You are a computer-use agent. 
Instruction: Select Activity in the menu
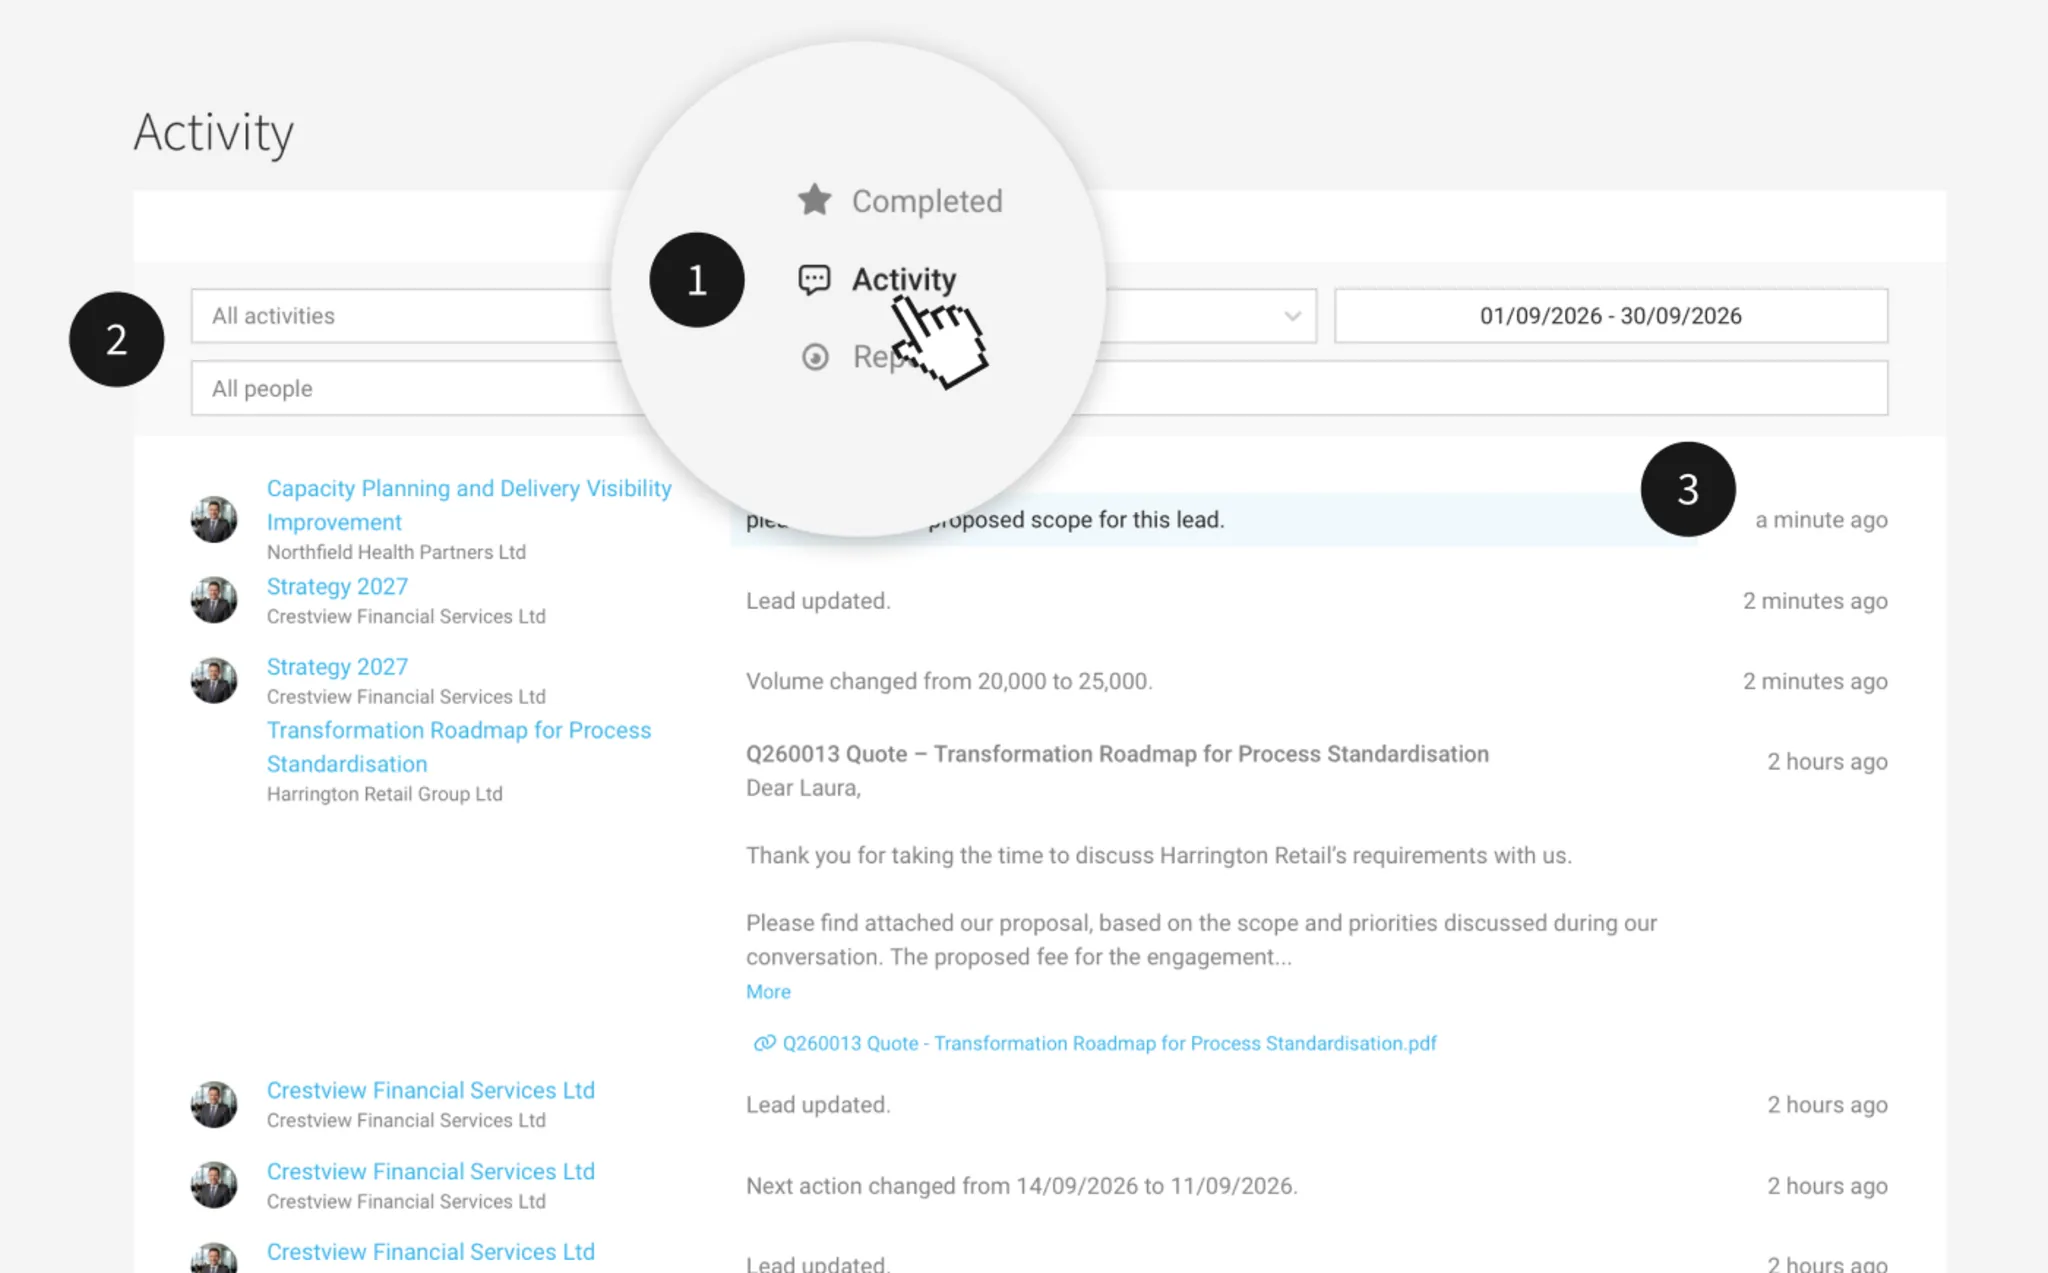tap(904, 279)
